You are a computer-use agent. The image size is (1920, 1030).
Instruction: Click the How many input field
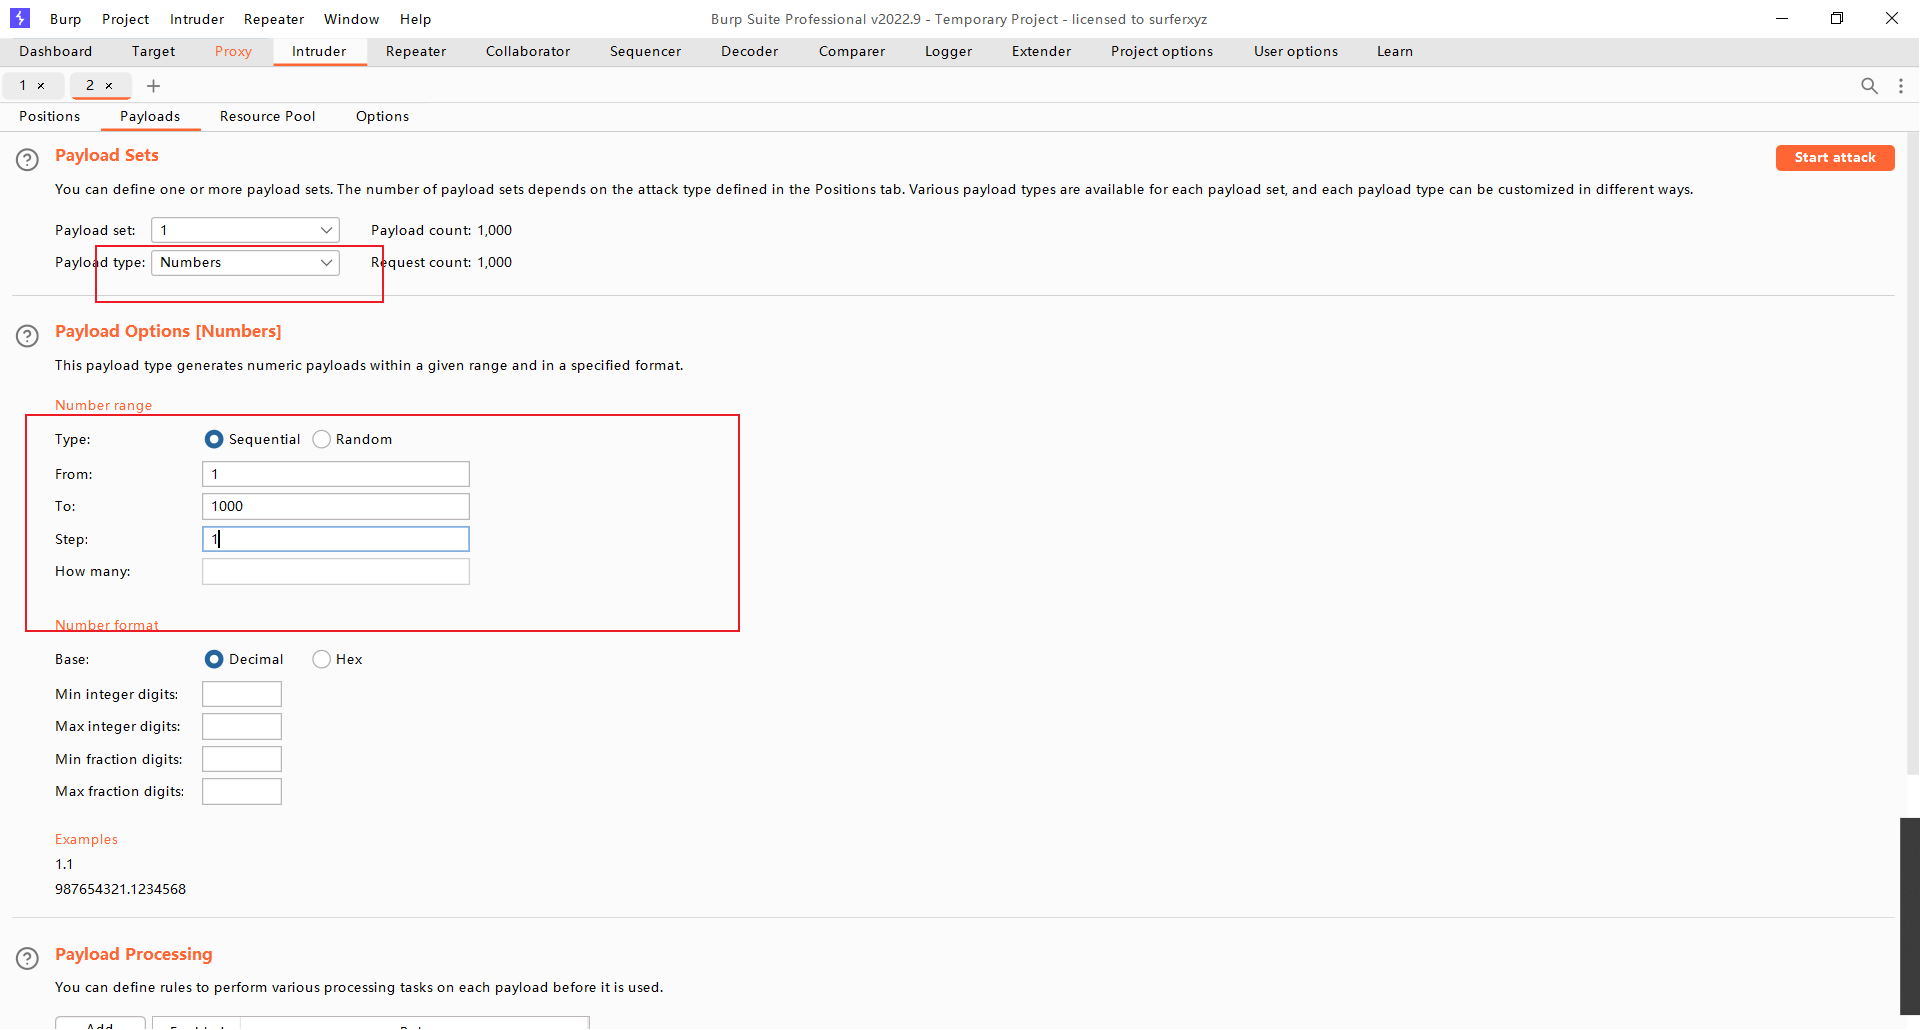[335, 571]
